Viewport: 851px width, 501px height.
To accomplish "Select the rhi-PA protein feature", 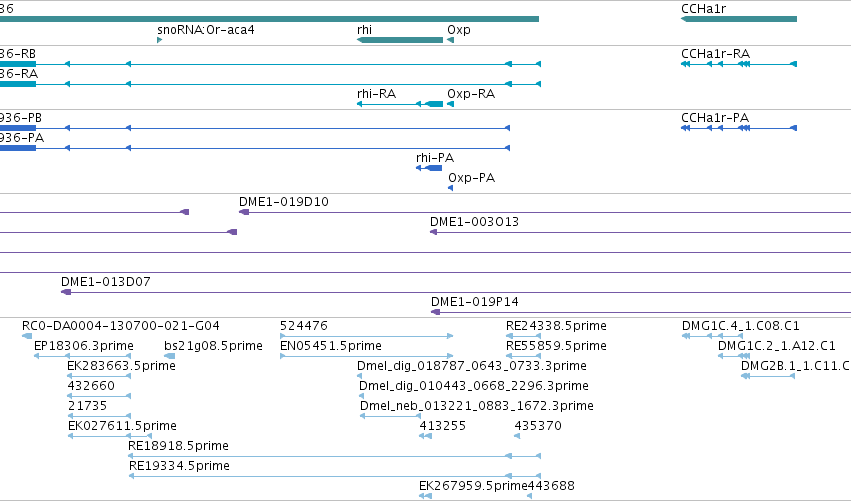I will coord(429,168).
